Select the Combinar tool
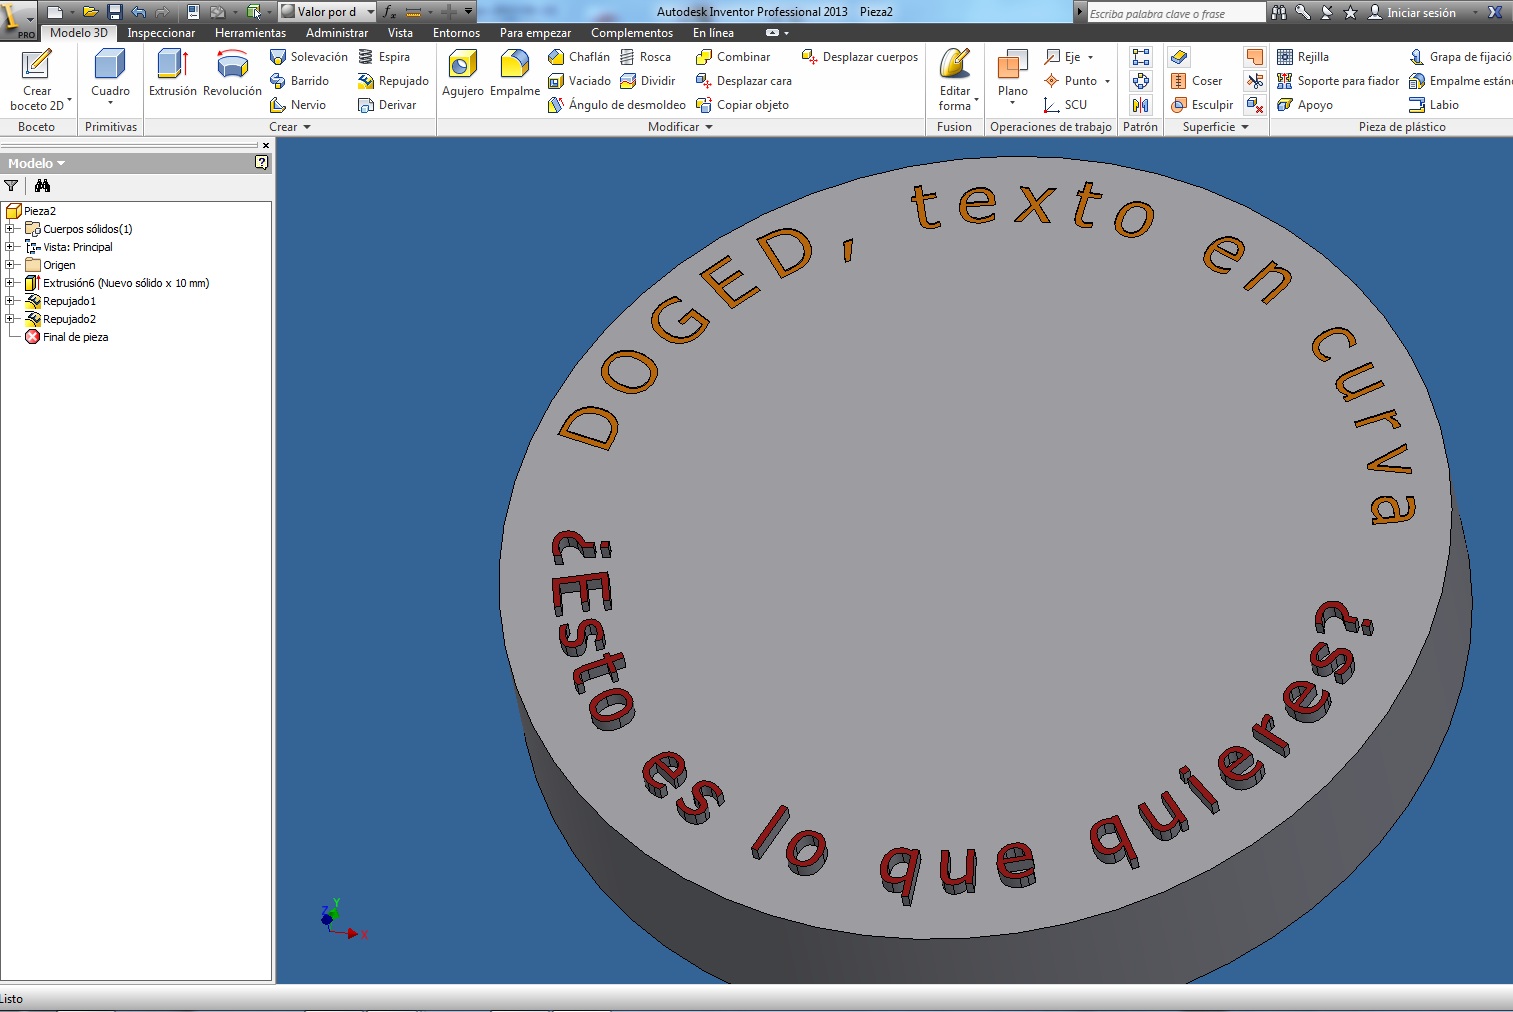 [x=733, y=57]
